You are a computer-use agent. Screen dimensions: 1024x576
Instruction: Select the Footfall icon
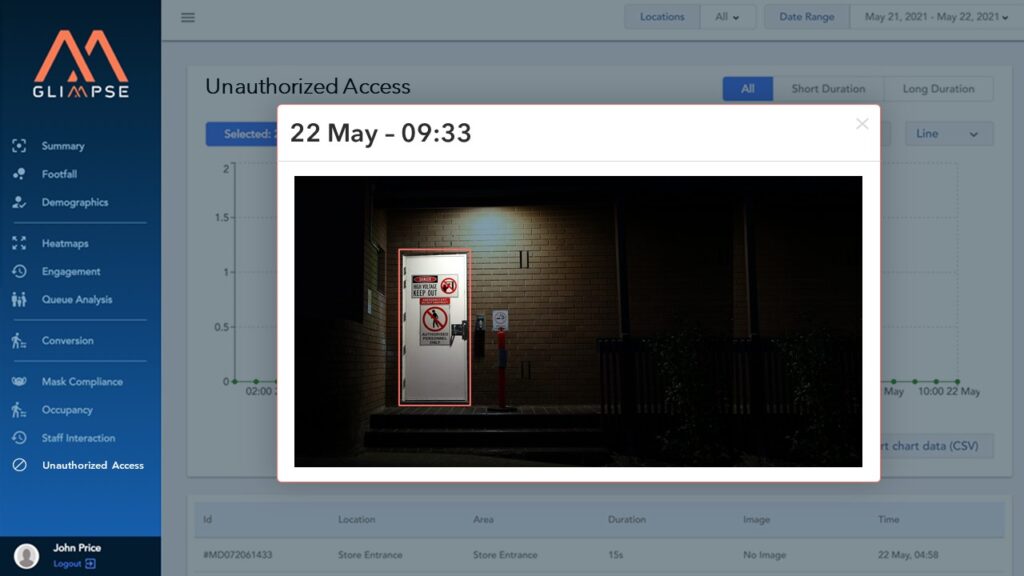19,174
